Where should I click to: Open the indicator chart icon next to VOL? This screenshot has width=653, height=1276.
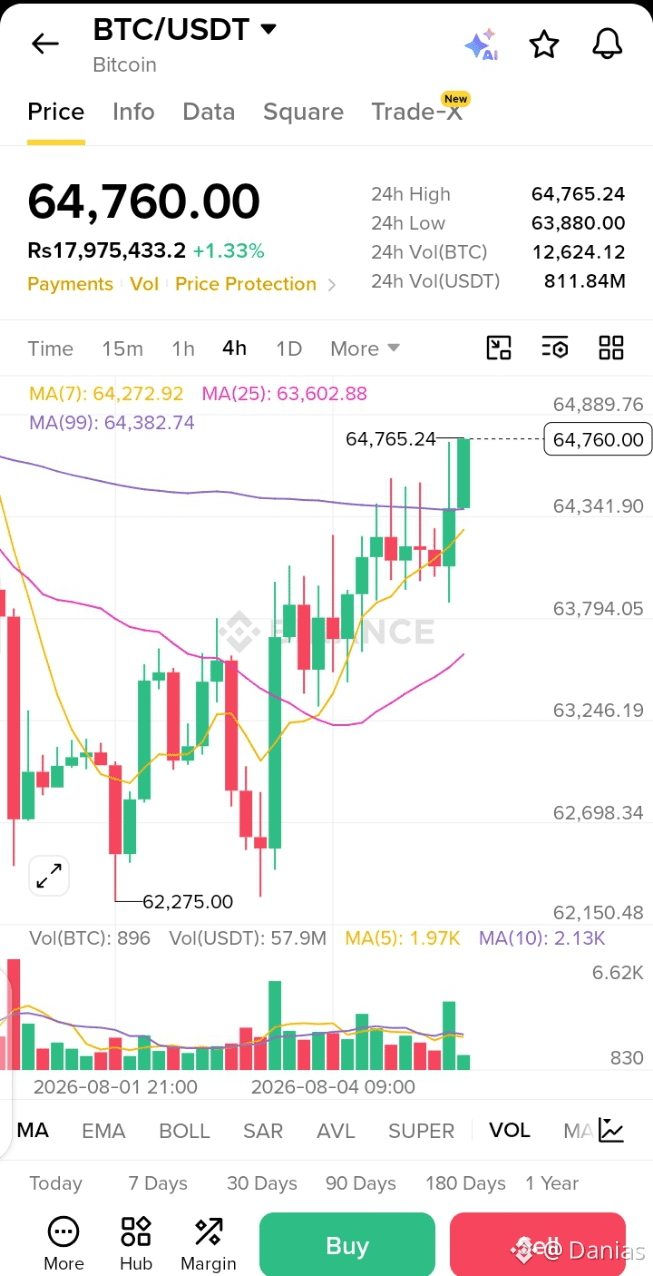pyautogui.click(x=611, y=1130)
